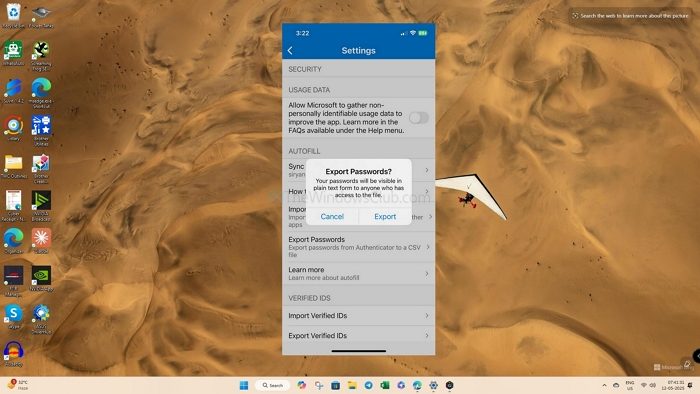Image resolution: width=700 pixels, height=394 pixels.
Task: Open Excel from the taskbar
Action: 385,385
